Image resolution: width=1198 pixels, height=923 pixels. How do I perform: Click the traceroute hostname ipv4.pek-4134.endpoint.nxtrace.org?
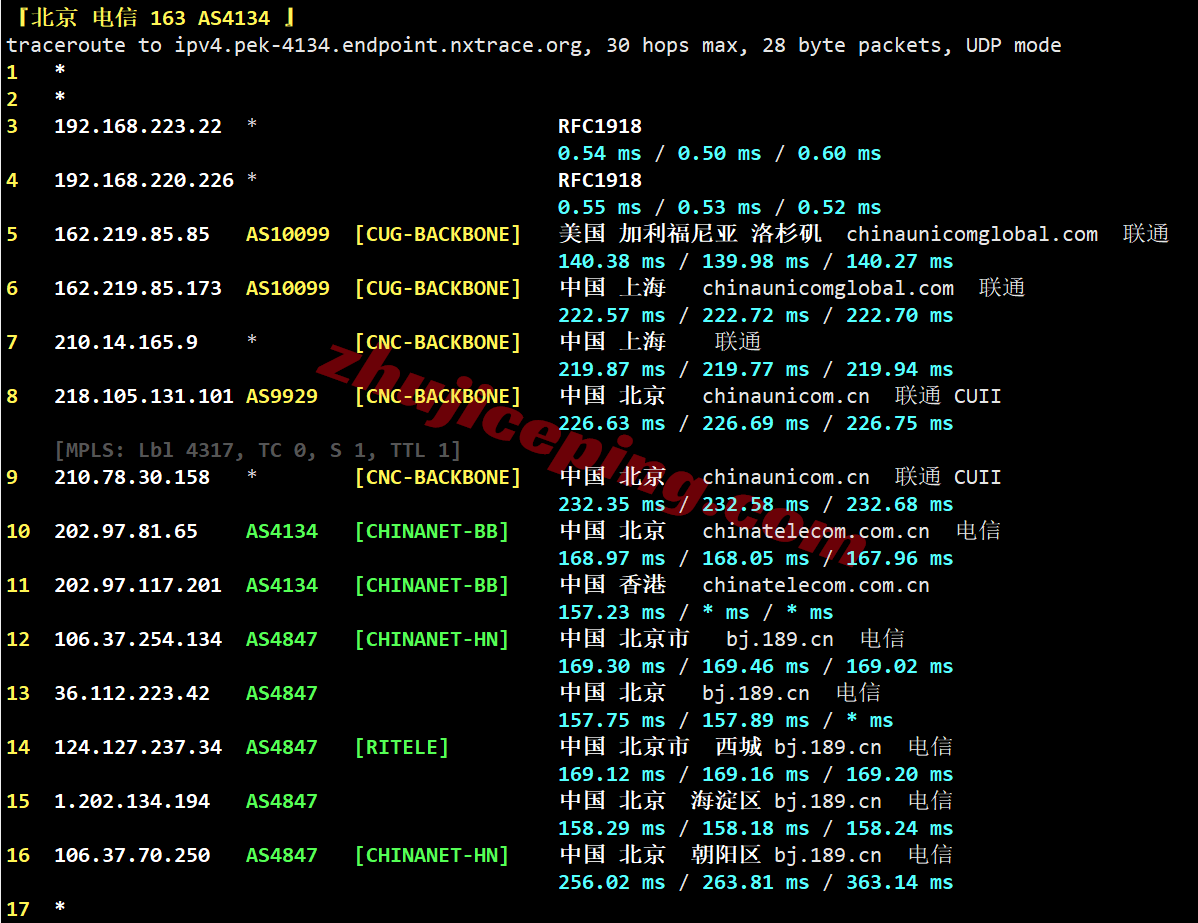coord(378,46)
